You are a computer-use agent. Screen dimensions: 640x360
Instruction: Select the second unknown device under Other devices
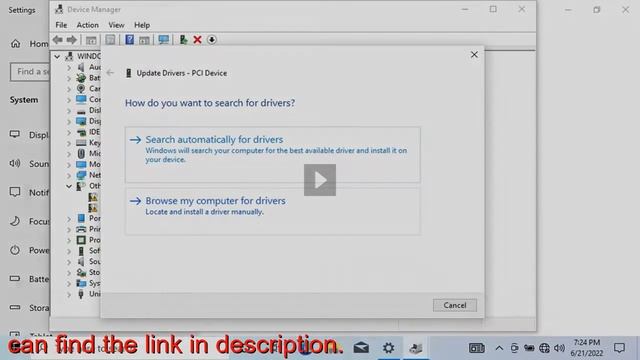93,207
